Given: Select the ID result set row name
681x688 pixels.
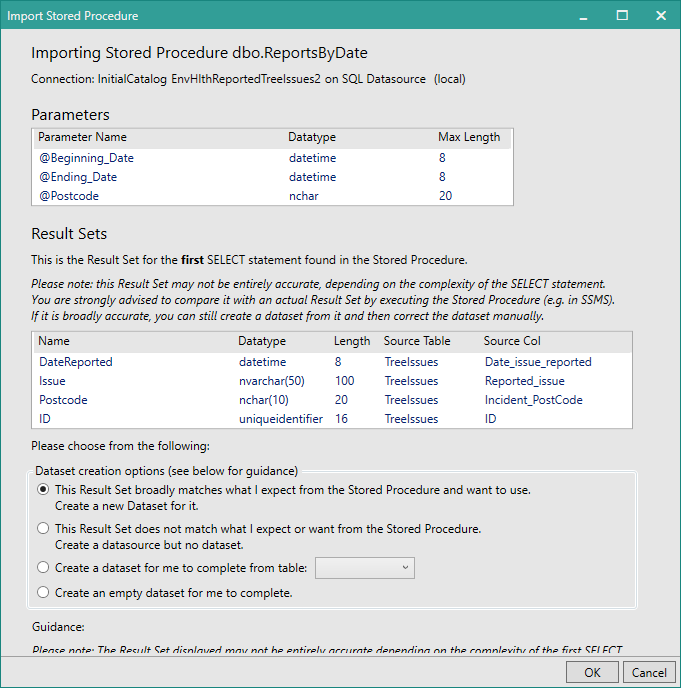Looking at the screenshot, I should click(x=45, y=419).
